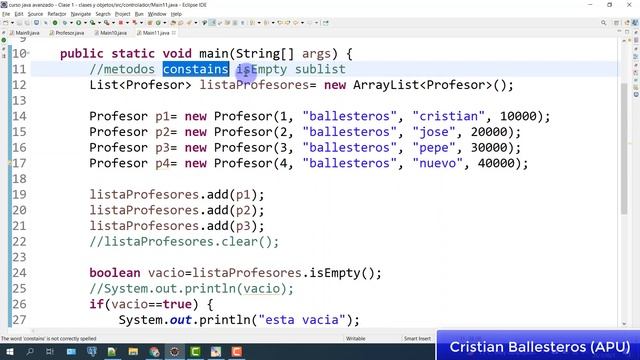
Task: Click 'boolean' keyword on line 24
Action: click(115, 273)
